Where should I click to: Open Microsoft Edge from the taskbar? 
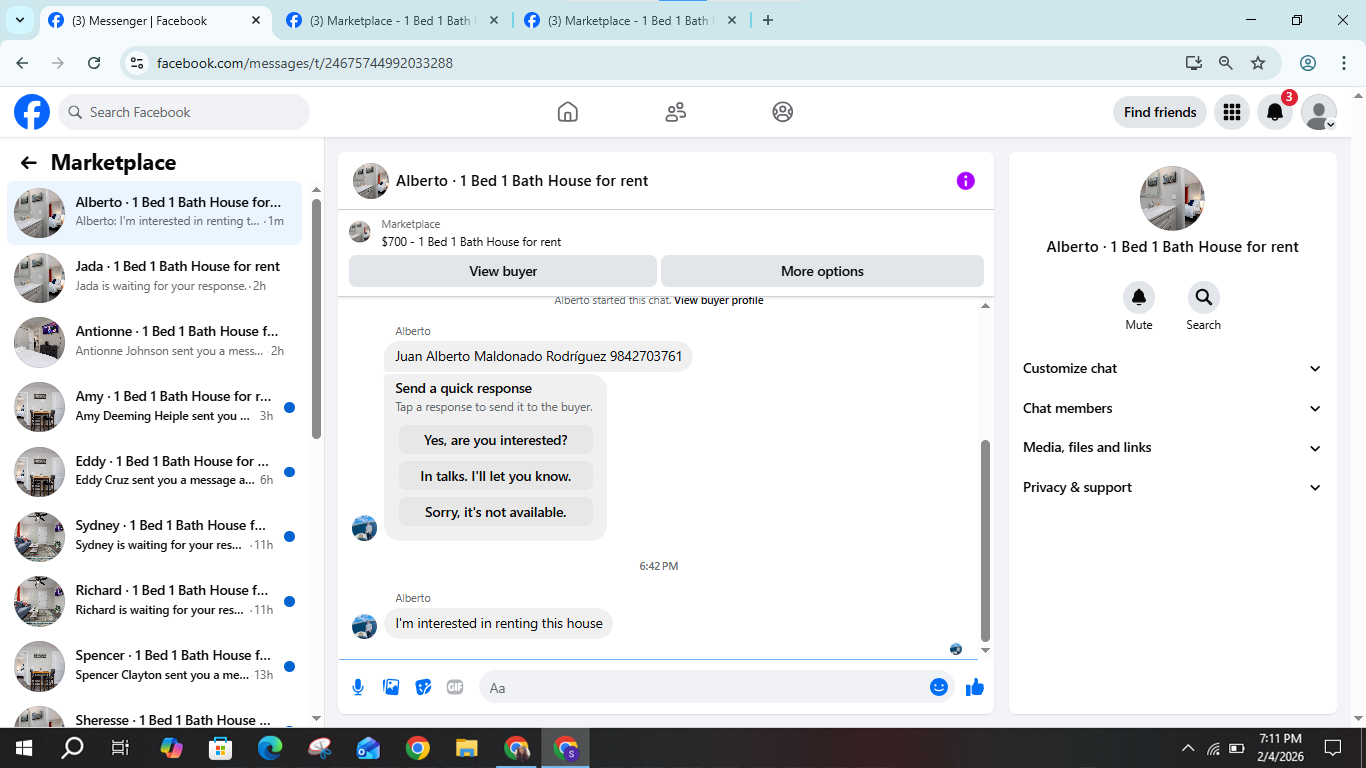pyautogui.click(x=270, y=748)
